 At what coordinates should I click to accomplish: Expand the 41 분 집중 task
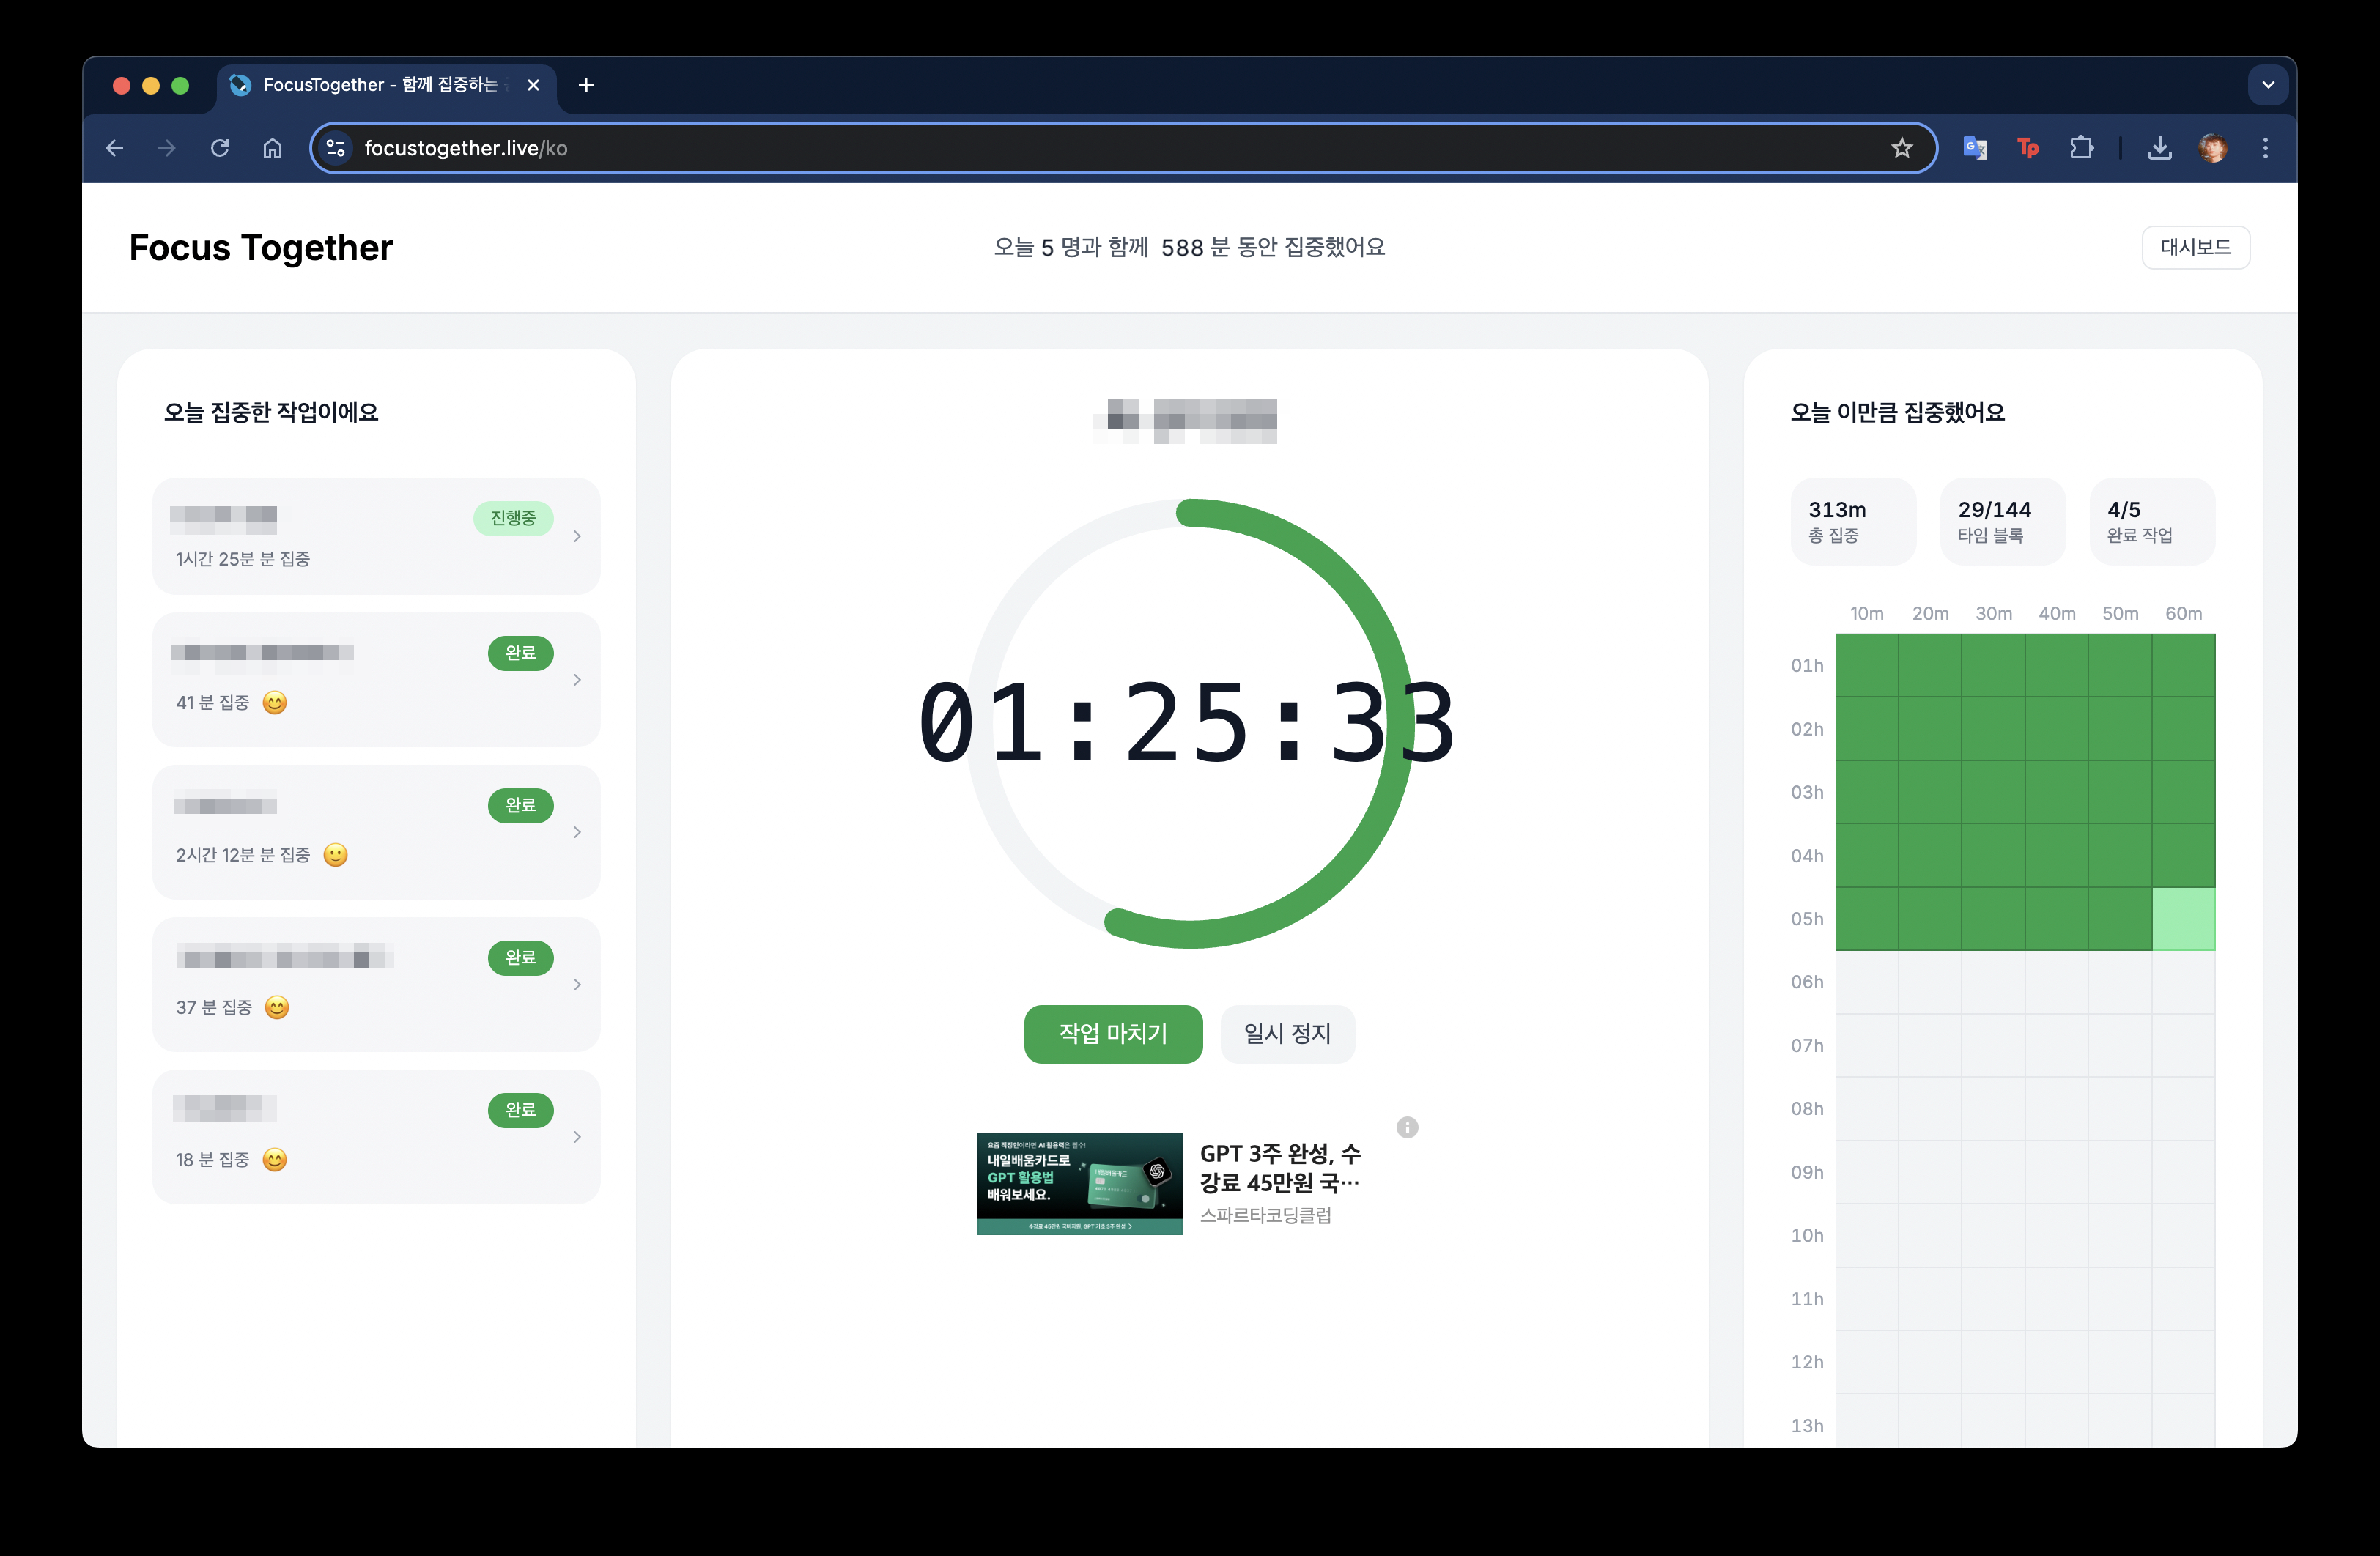(577, 680)
